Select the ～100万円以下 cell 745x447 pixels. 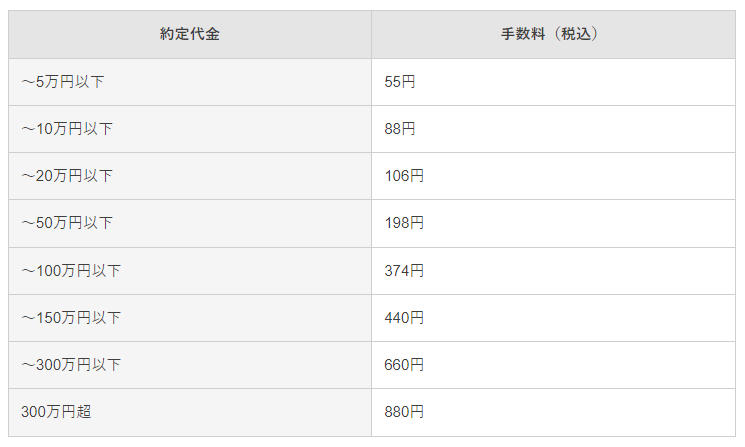click(71, 270)
